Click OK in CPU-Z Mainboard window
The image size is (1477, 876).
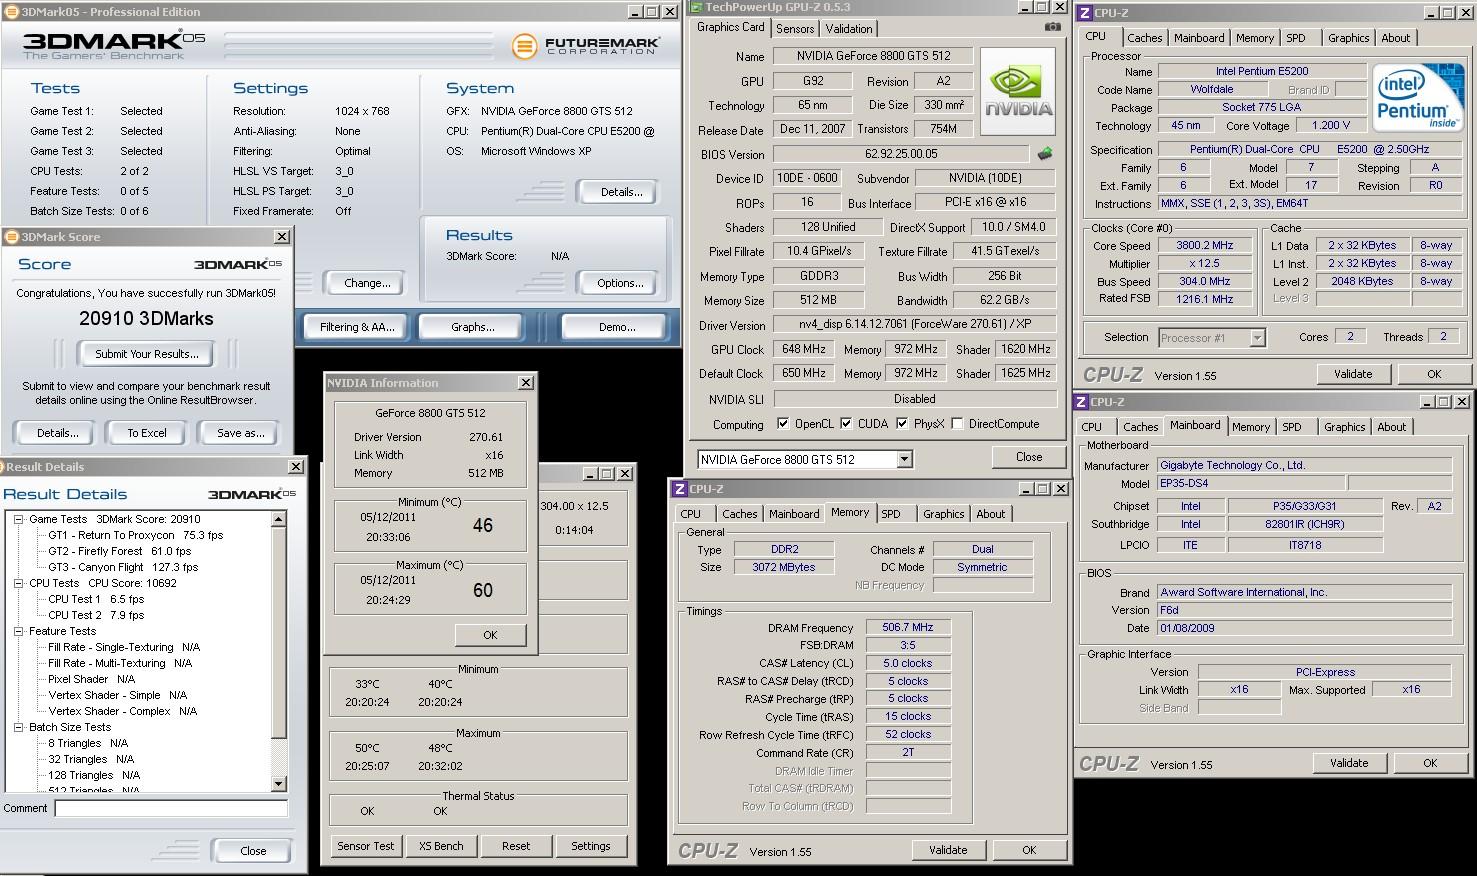point(1430,763)
